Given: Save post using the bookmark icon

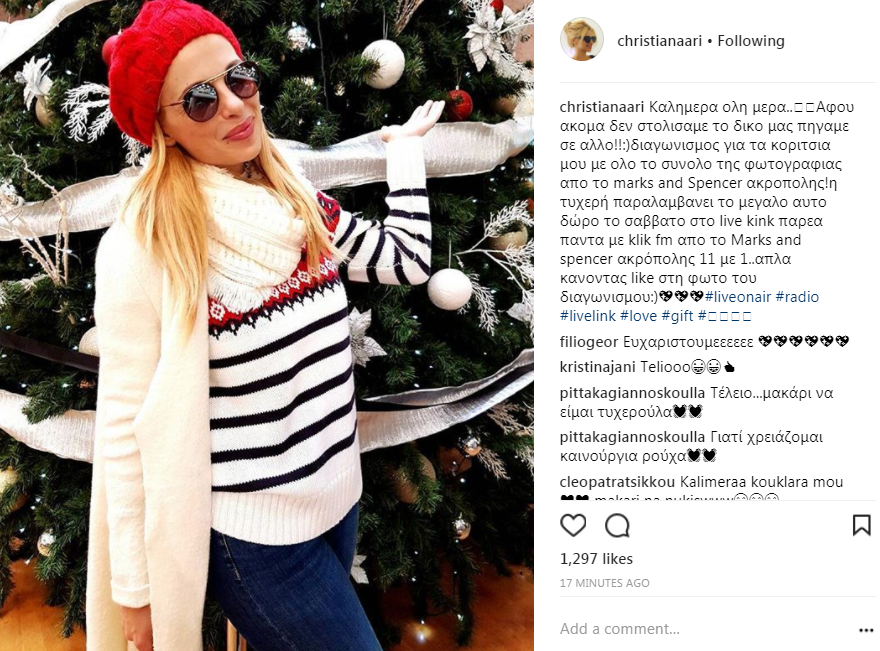Looking at the screenshot, I should coord(861,526).
